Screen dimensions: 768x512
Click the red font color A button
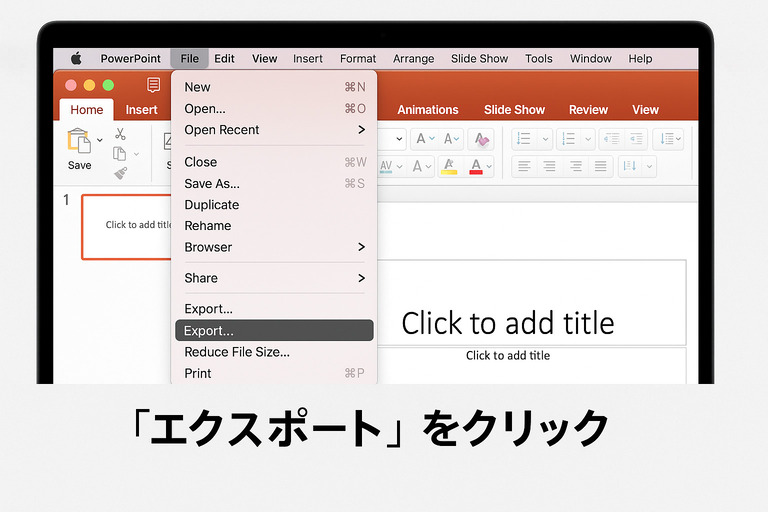pyautogui.click(x=476, y=166)
